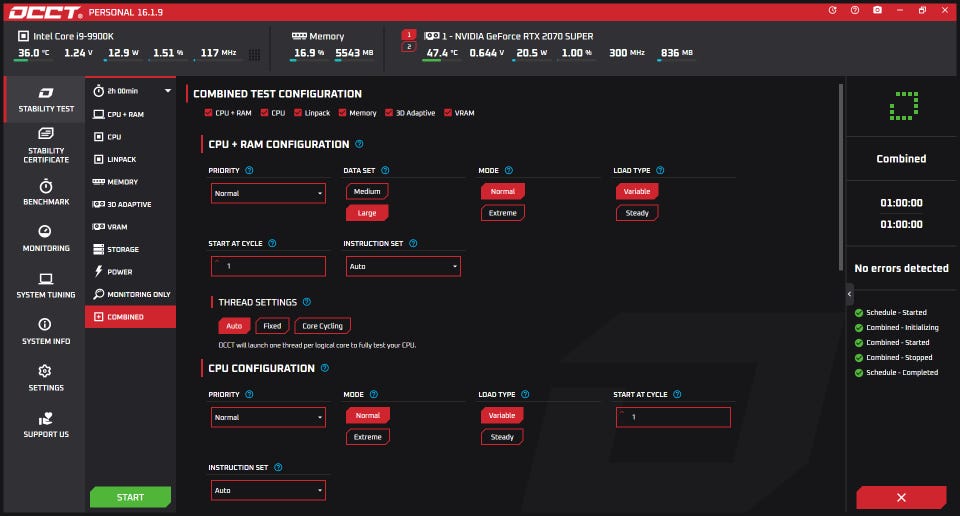Select the Linpack test
The width and height of the screenshot is (960, 516).
click(x=130, y=159)
